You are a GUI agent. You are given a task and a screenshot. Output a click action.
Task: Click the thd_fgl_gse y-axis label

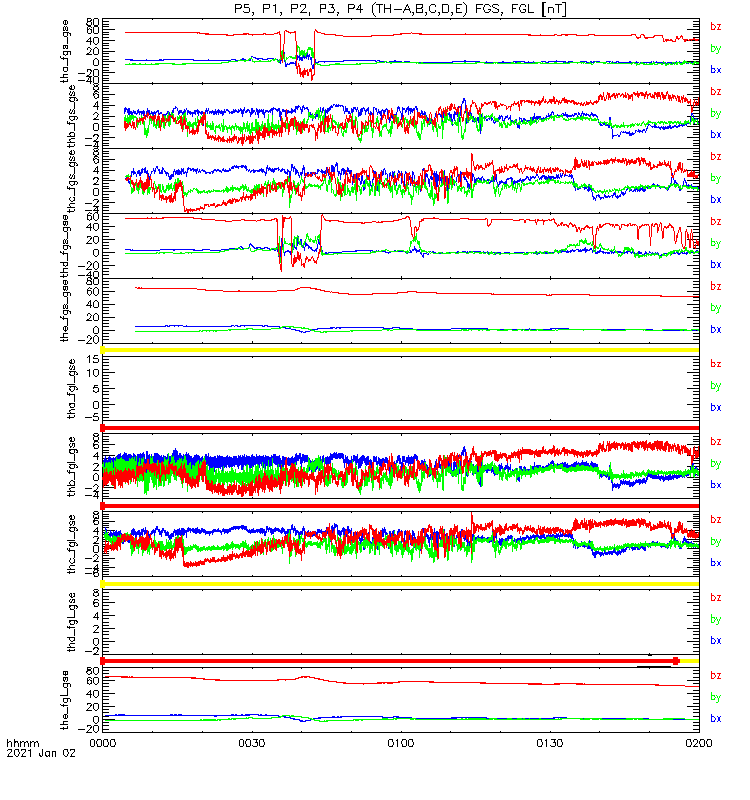pos(71,622)
